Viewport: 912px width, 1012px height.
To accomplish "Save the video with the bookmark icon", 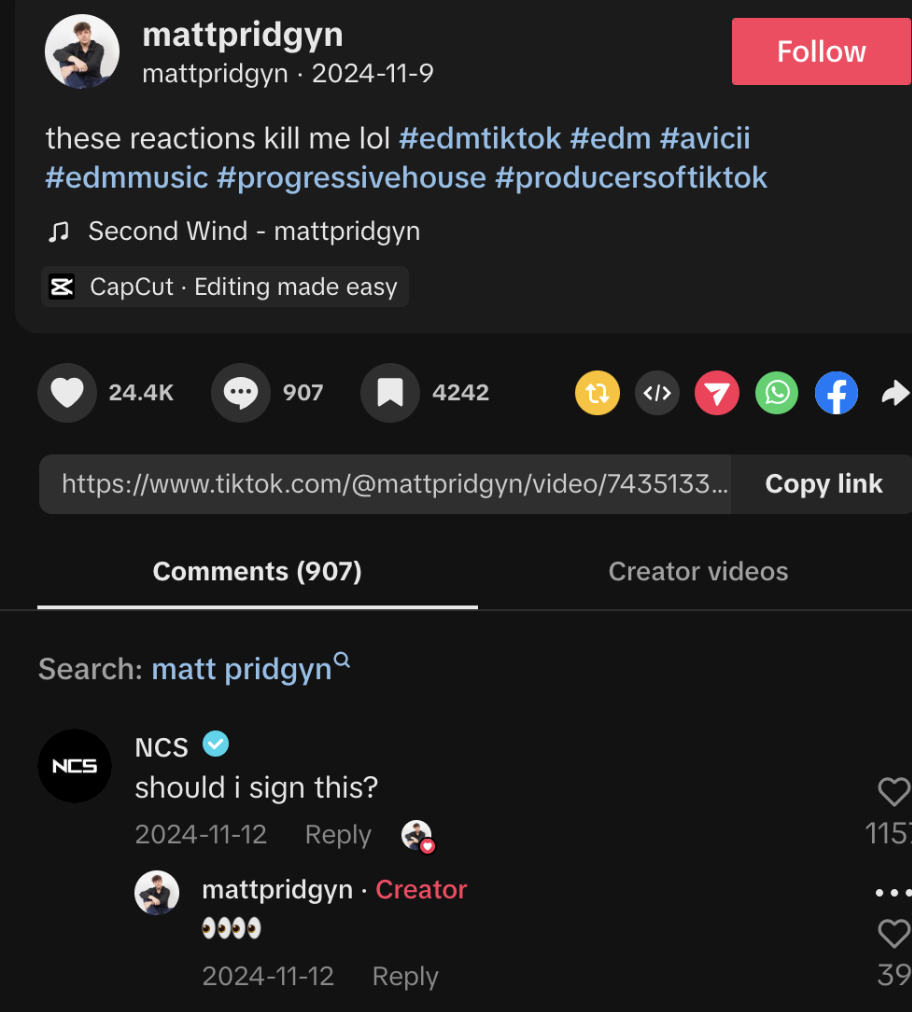I will click(390, 393).
